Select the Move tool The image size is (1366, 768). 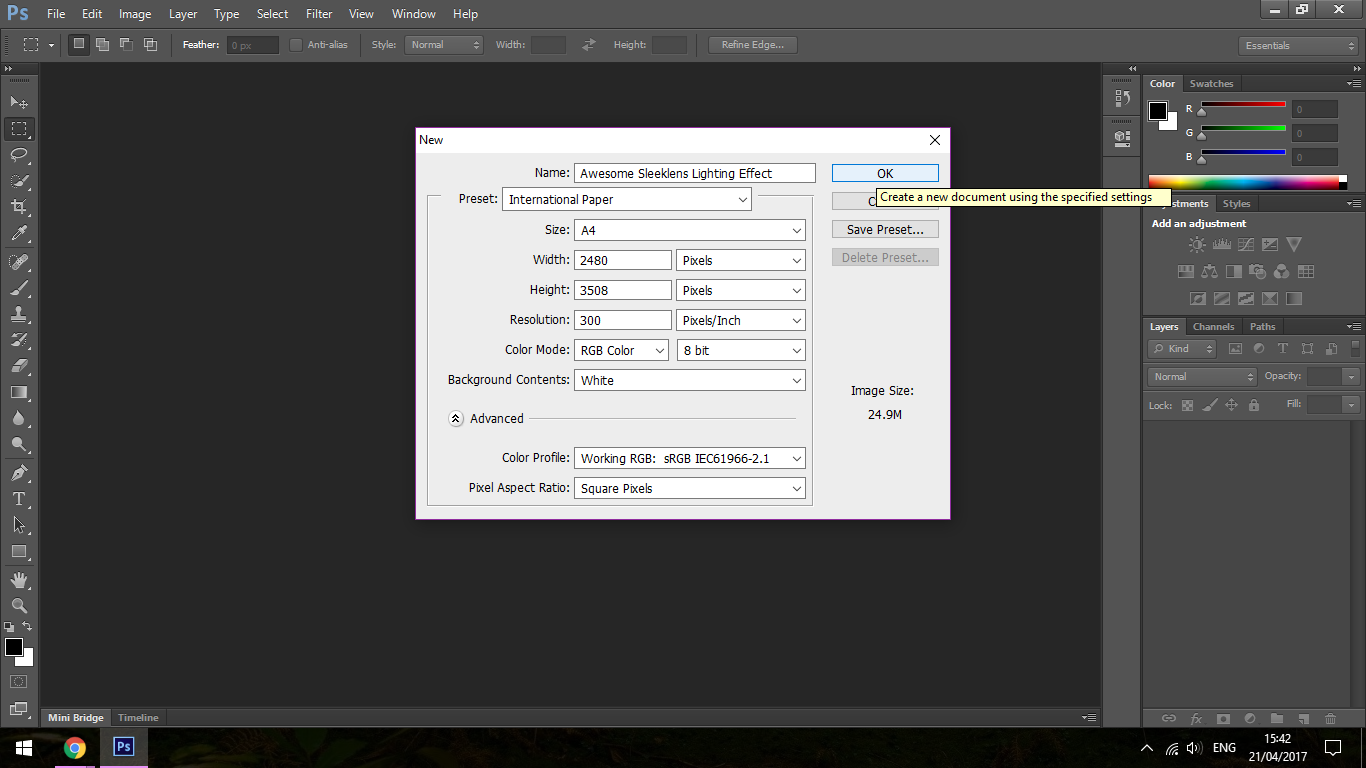tap(19, 102)
